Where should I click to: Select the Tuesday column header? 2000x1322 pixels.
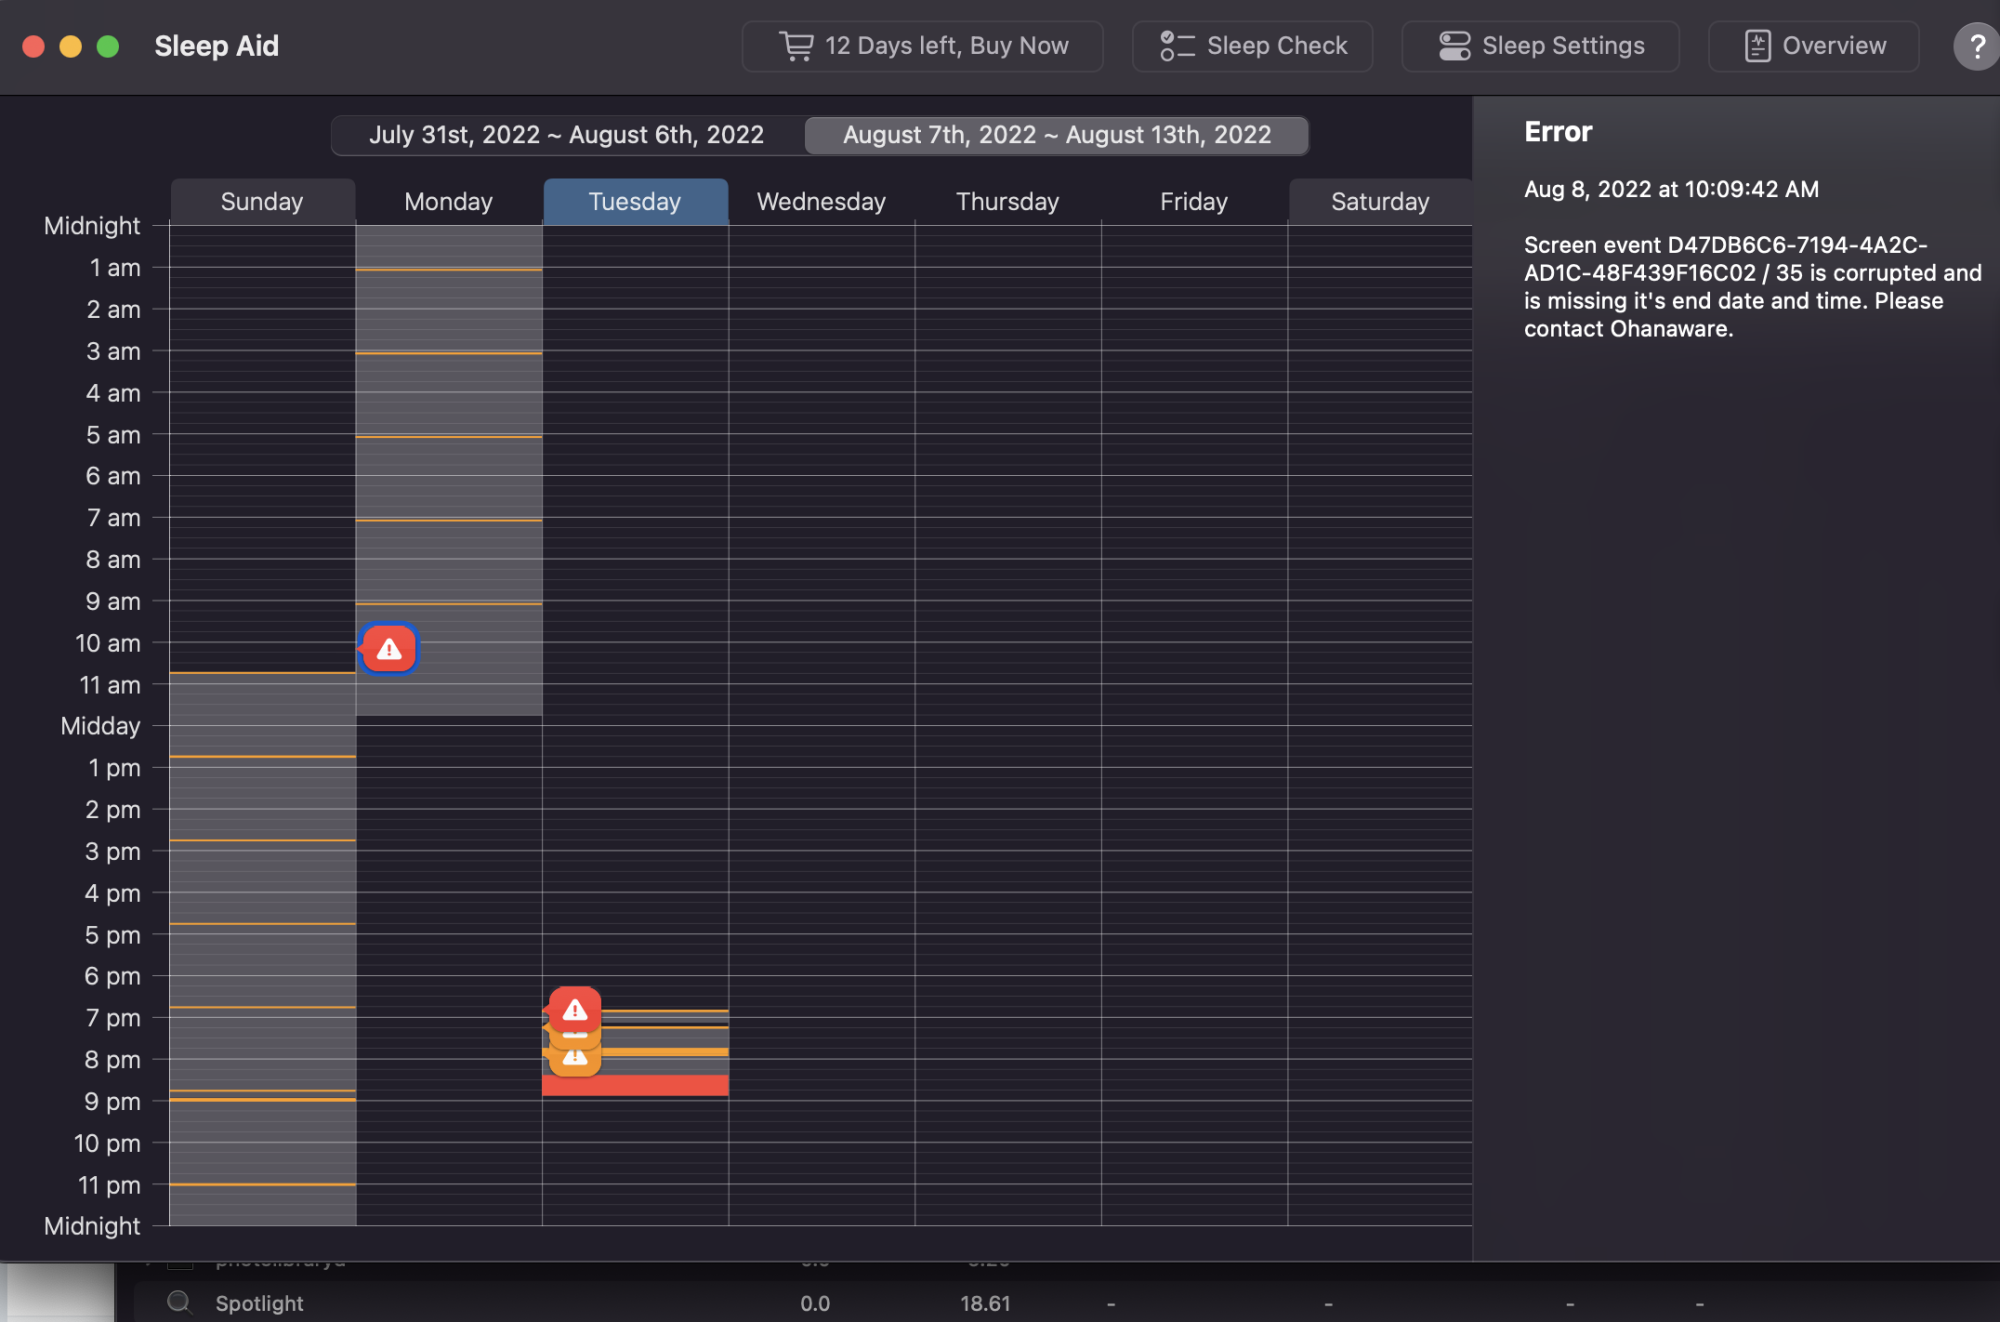point(635,202)
